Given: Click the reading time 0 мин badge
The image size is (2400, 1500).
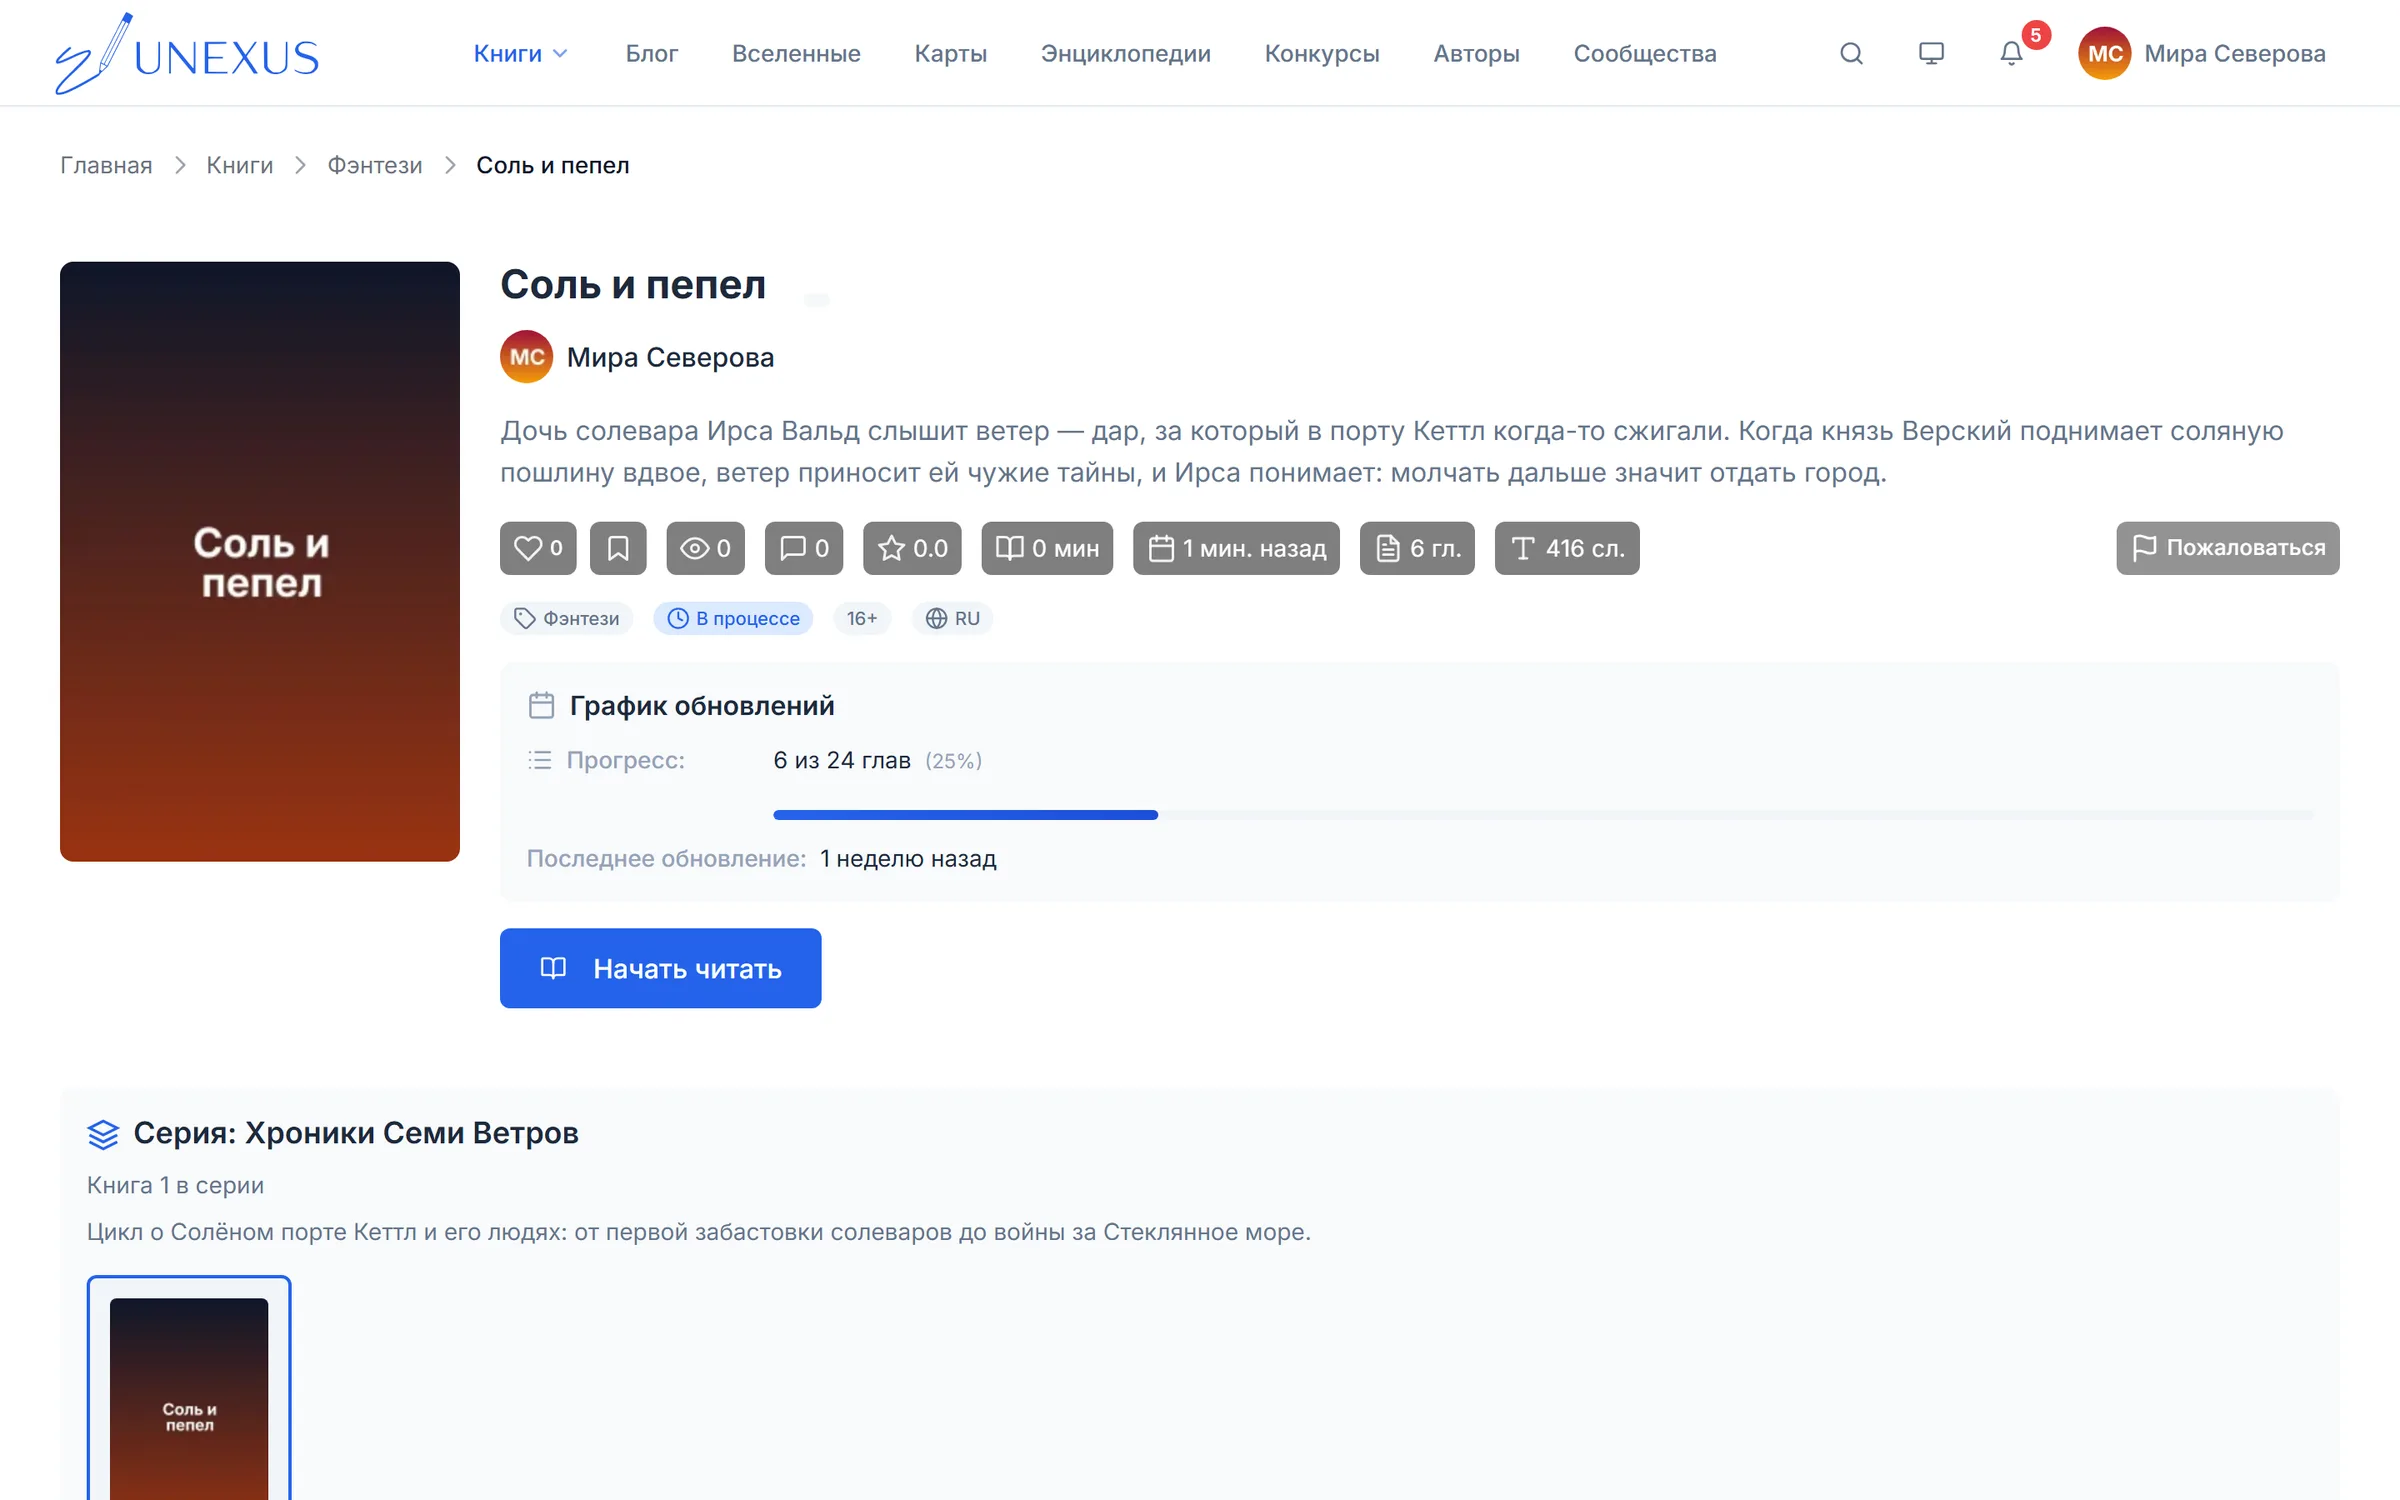Looking at the screenshot, I should (x=1047, y=548).
